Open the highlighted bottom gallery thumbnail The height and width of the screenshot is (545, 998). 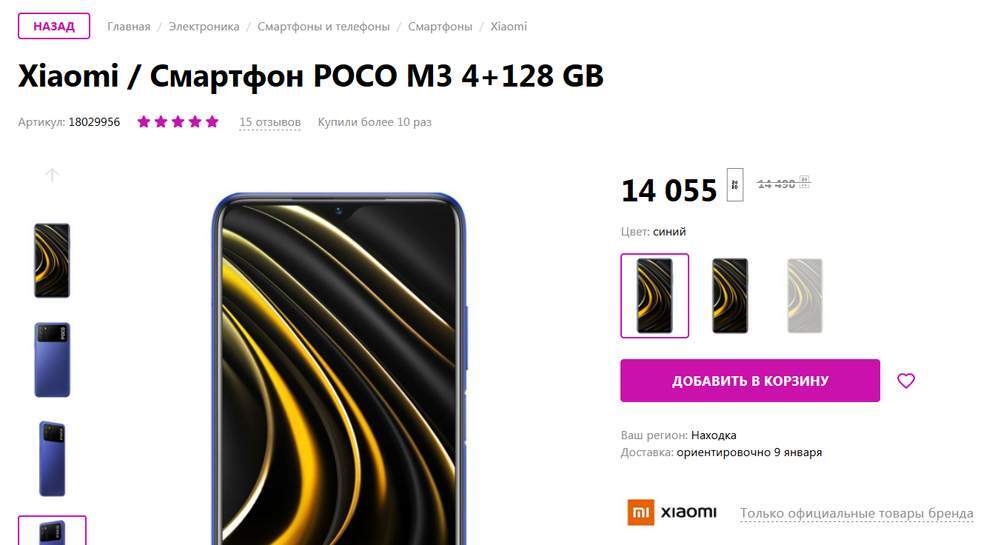[x=52, y=530]
